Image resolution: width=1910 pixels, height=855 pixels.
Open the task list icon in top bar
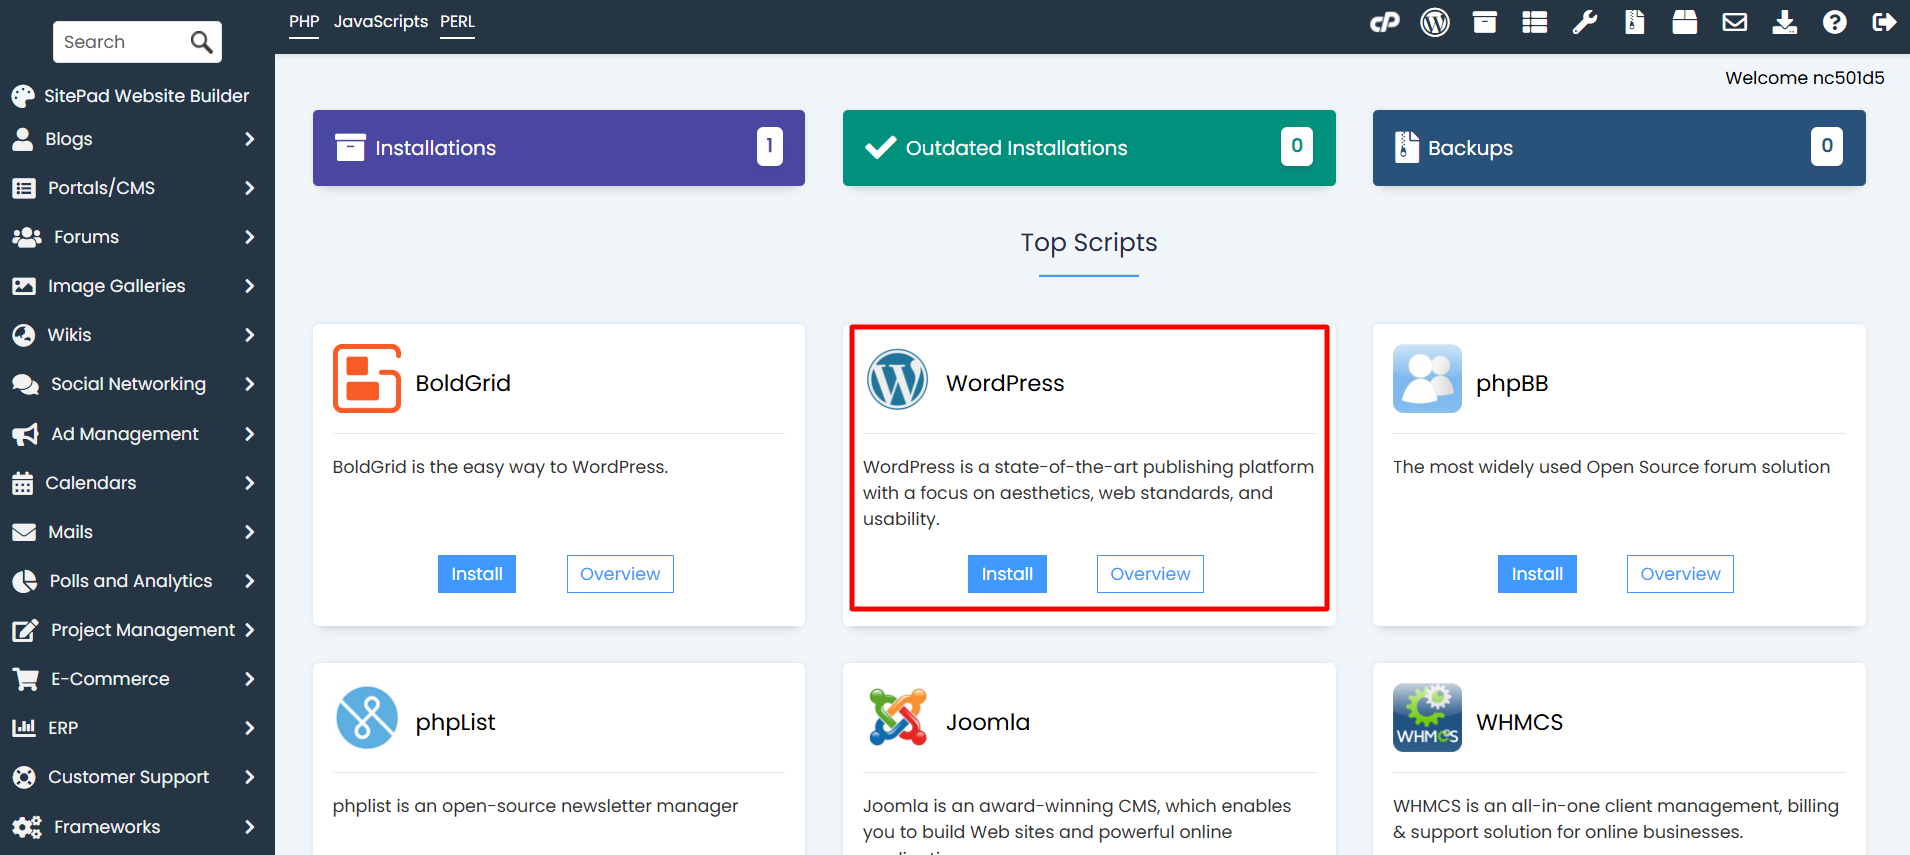[x=1535, y=22]
